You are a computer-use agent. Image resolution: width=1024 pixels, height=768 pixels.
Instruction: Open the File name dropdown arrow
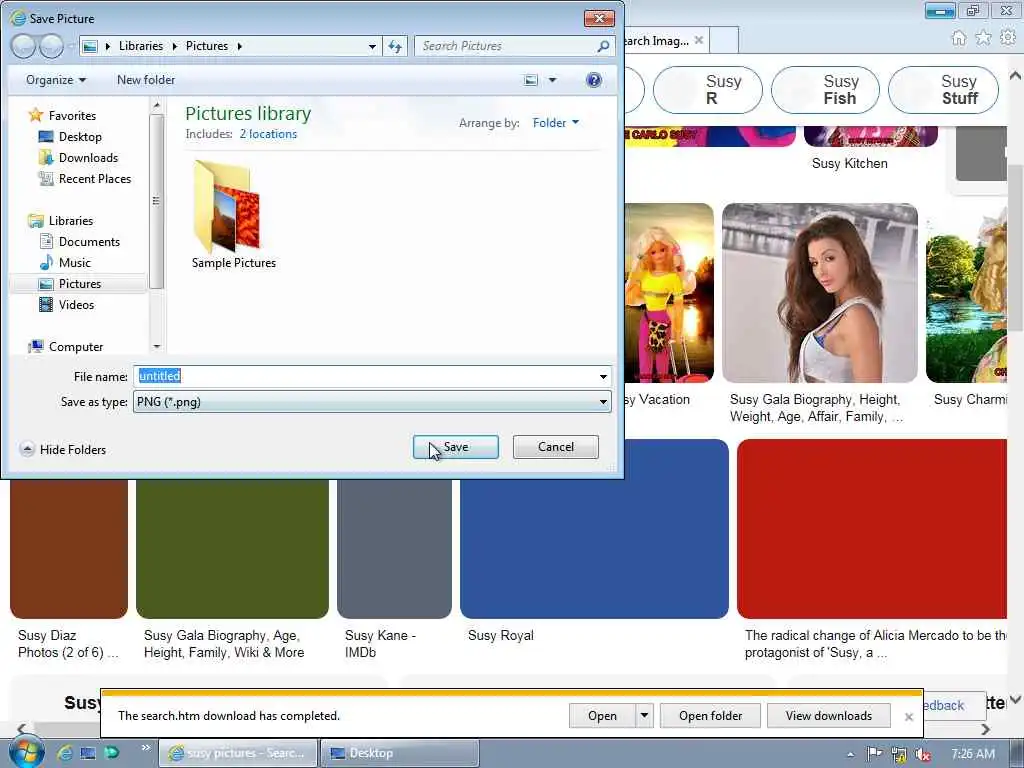(x=603, y=377)
